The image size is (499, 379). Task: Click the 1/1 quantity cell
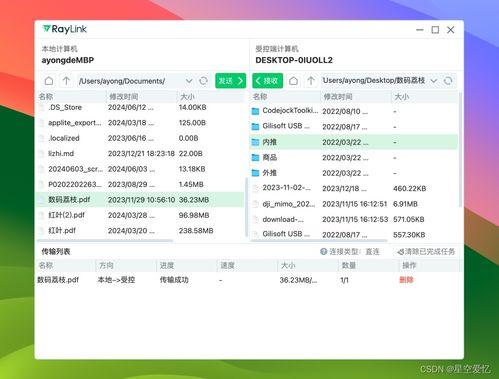[344, 280]
